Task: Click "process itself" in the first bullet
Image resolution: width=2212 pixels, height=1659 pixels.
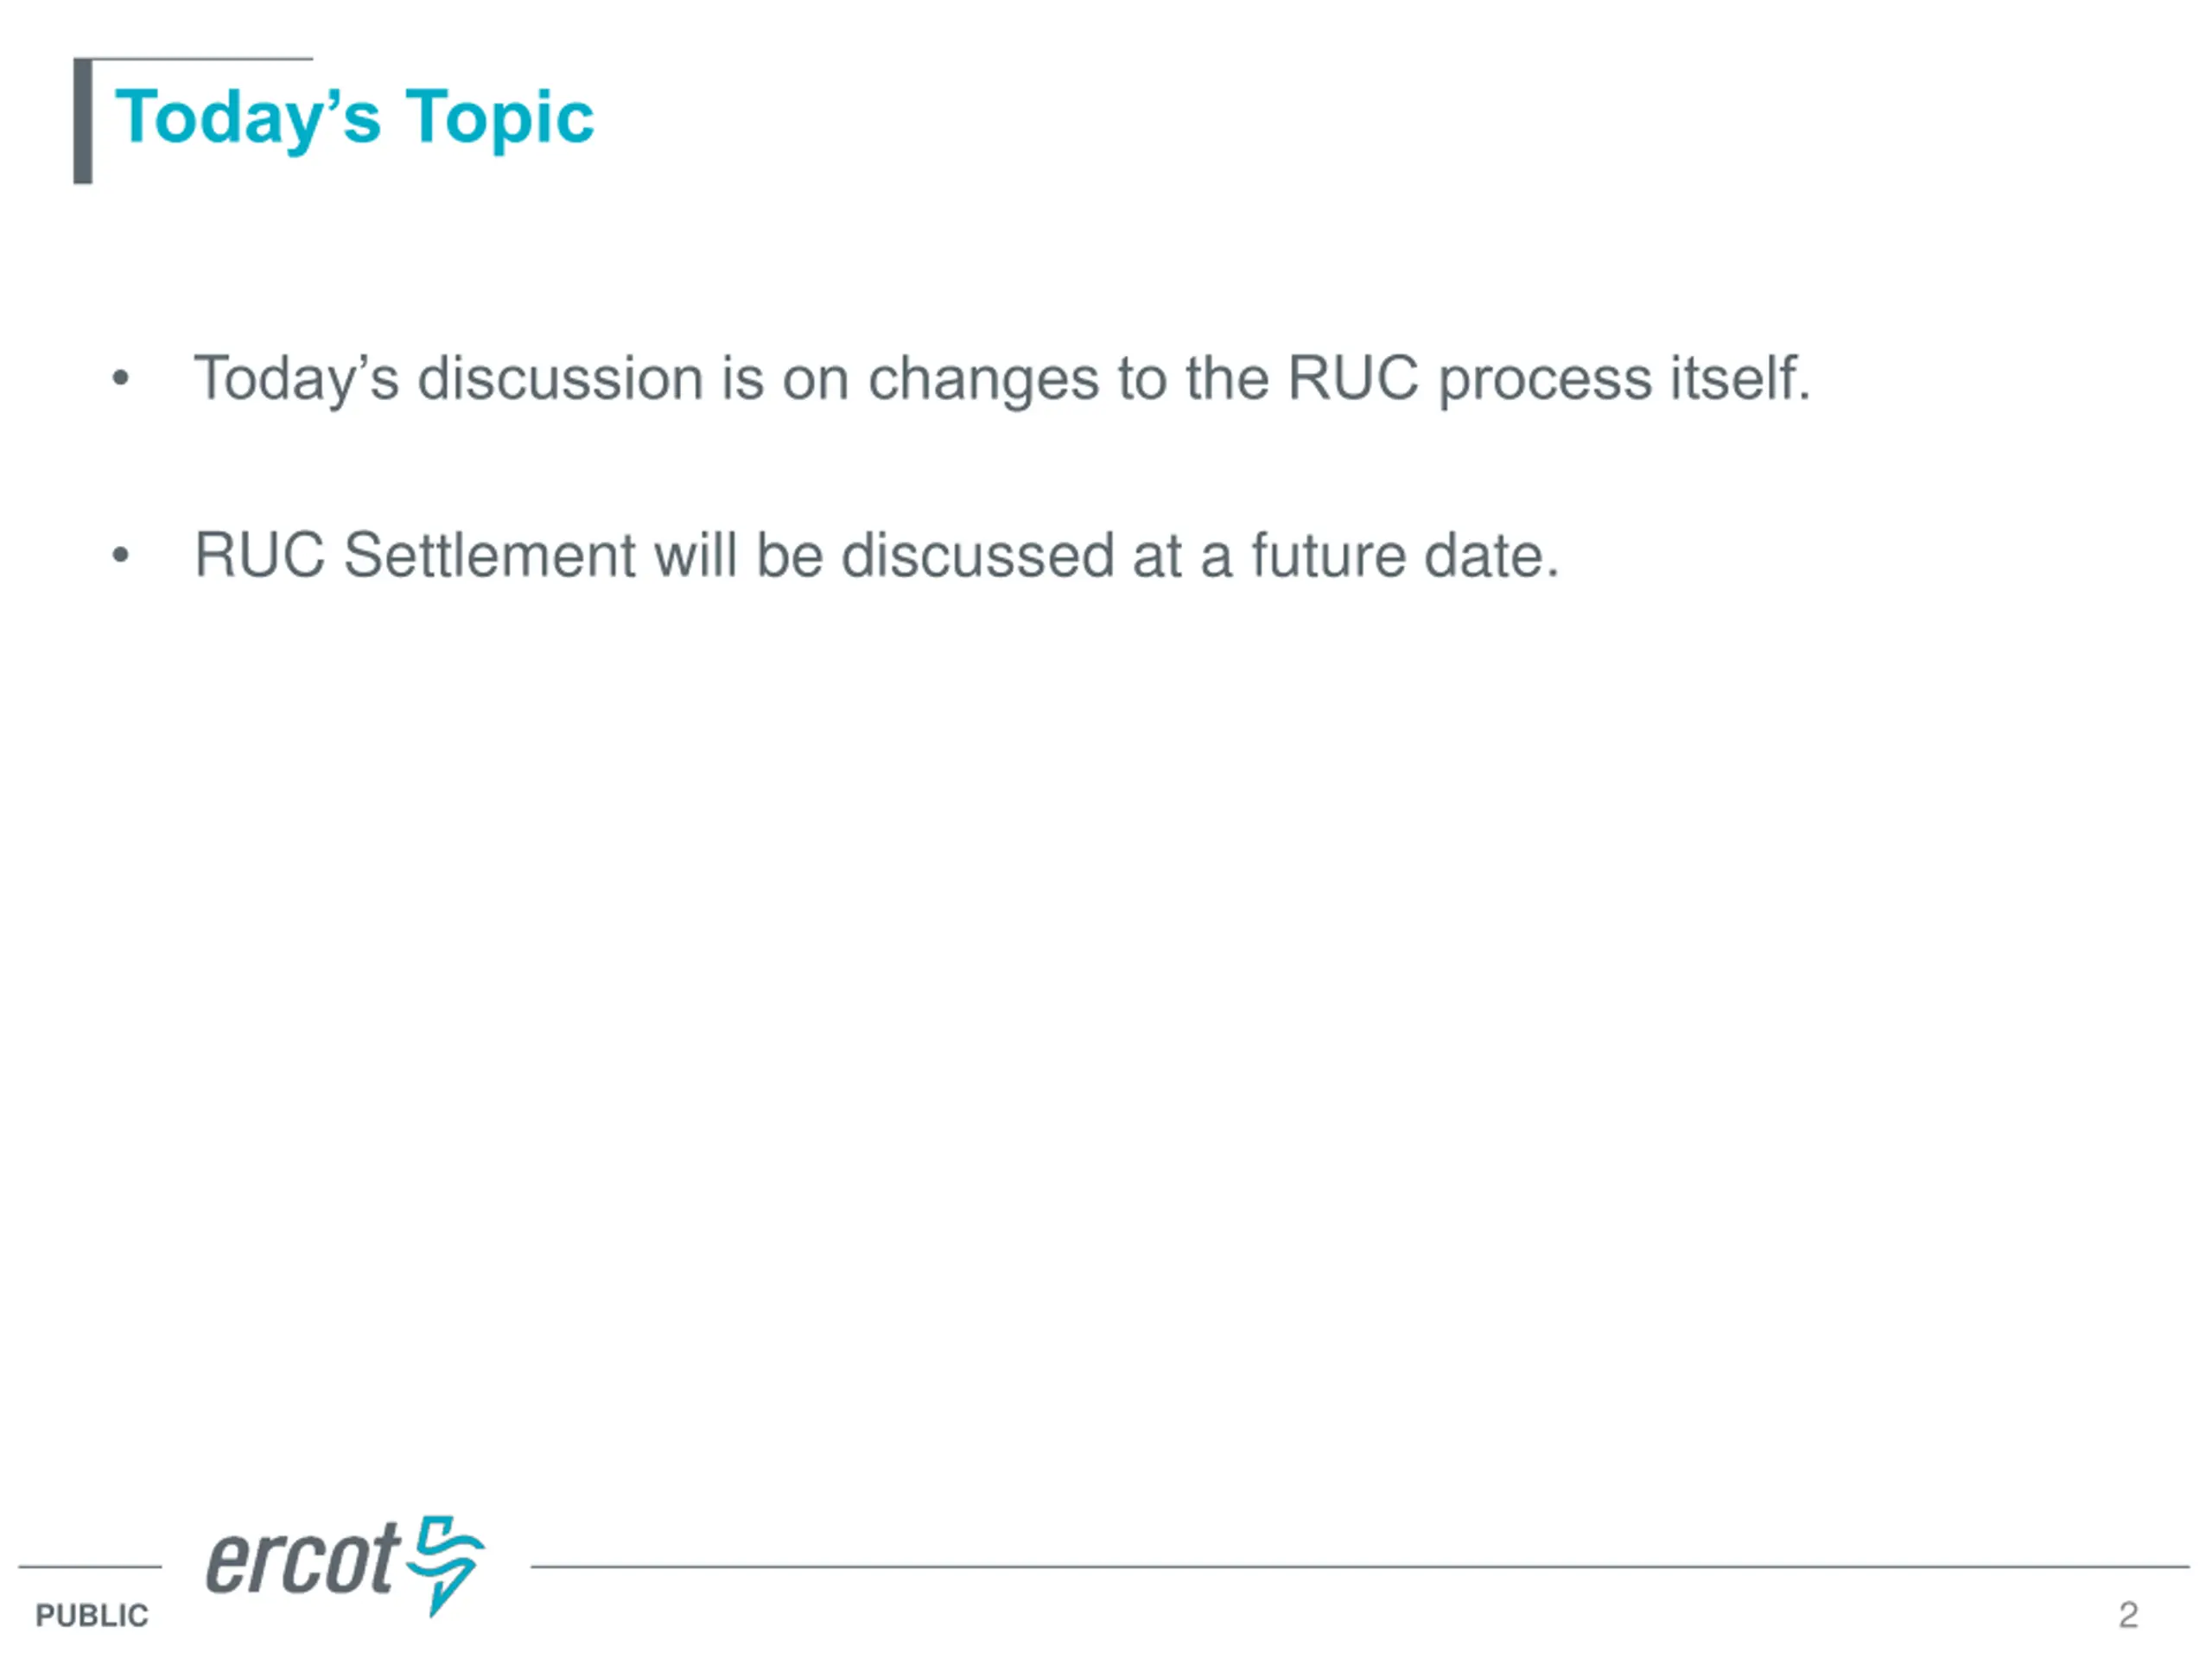Action: tap(1624, 380)
